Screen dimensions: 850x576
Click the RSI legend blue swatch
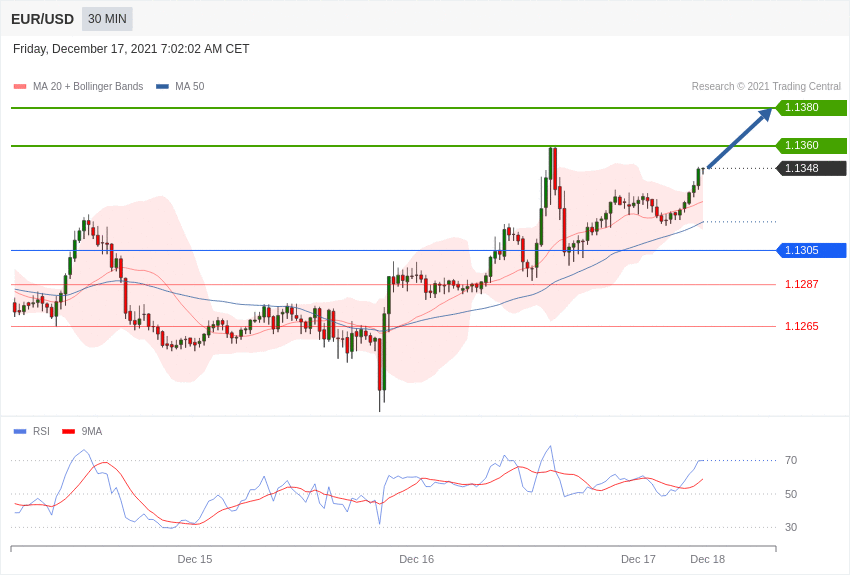20,432
